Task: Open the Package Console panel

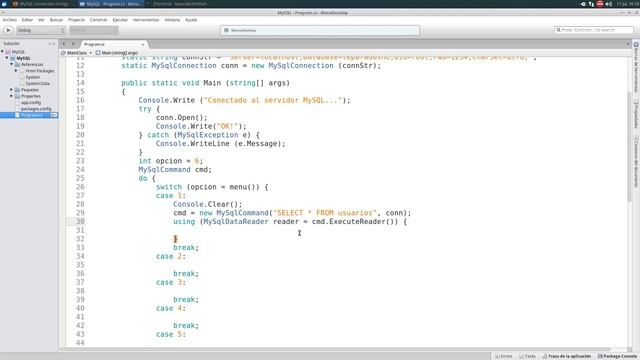Action: pyautogui.click(x=617, y=356)
